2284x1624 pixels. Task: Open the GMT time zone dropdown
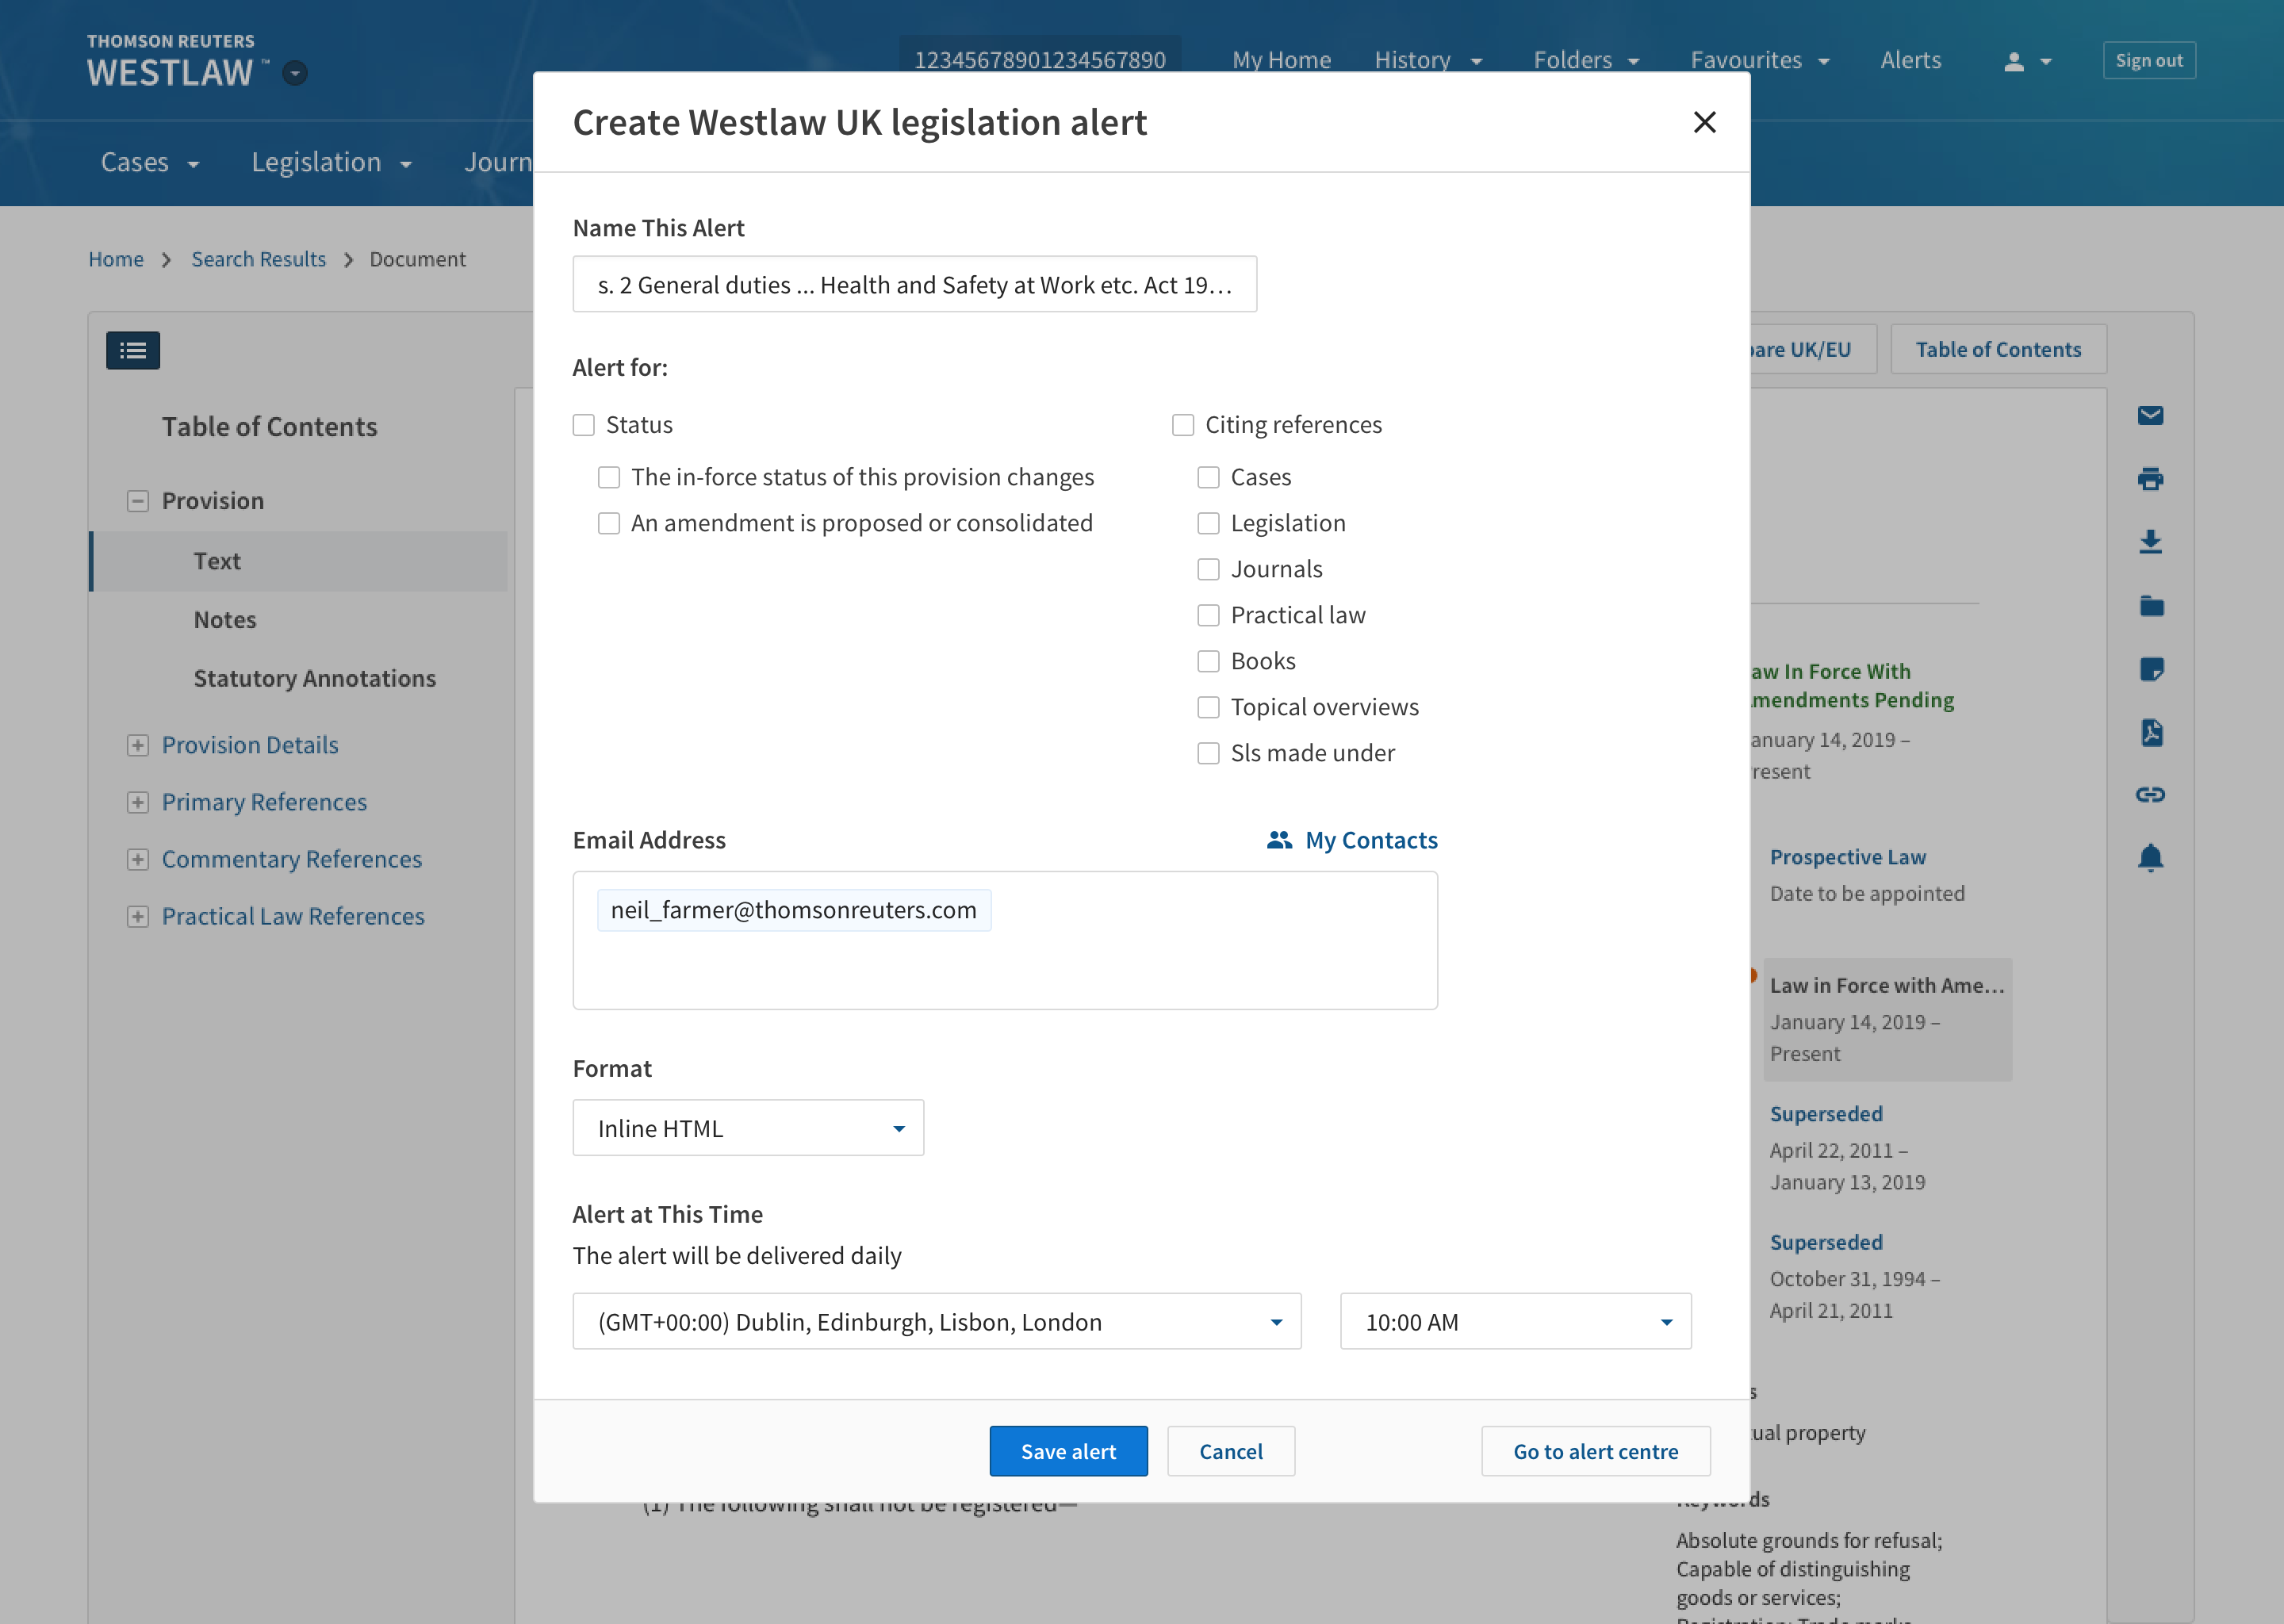(x=937, y=1322)
